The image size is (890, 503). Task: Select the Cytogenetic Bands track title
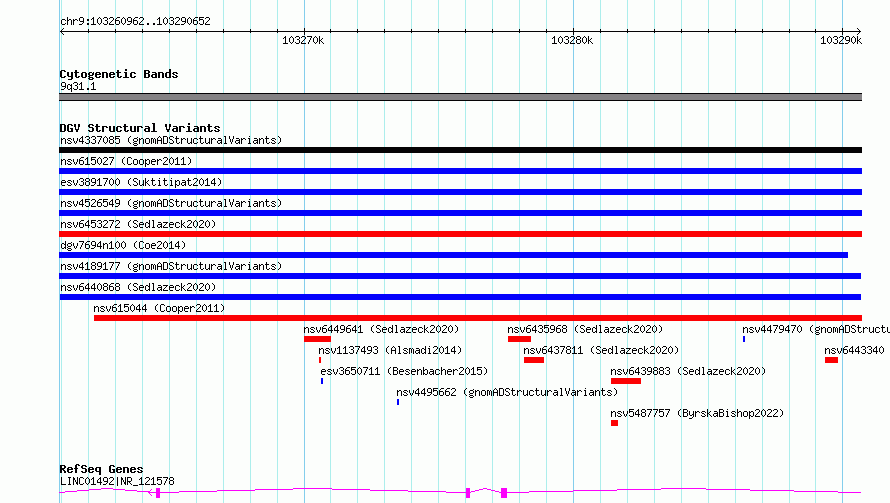click(119, 74)
